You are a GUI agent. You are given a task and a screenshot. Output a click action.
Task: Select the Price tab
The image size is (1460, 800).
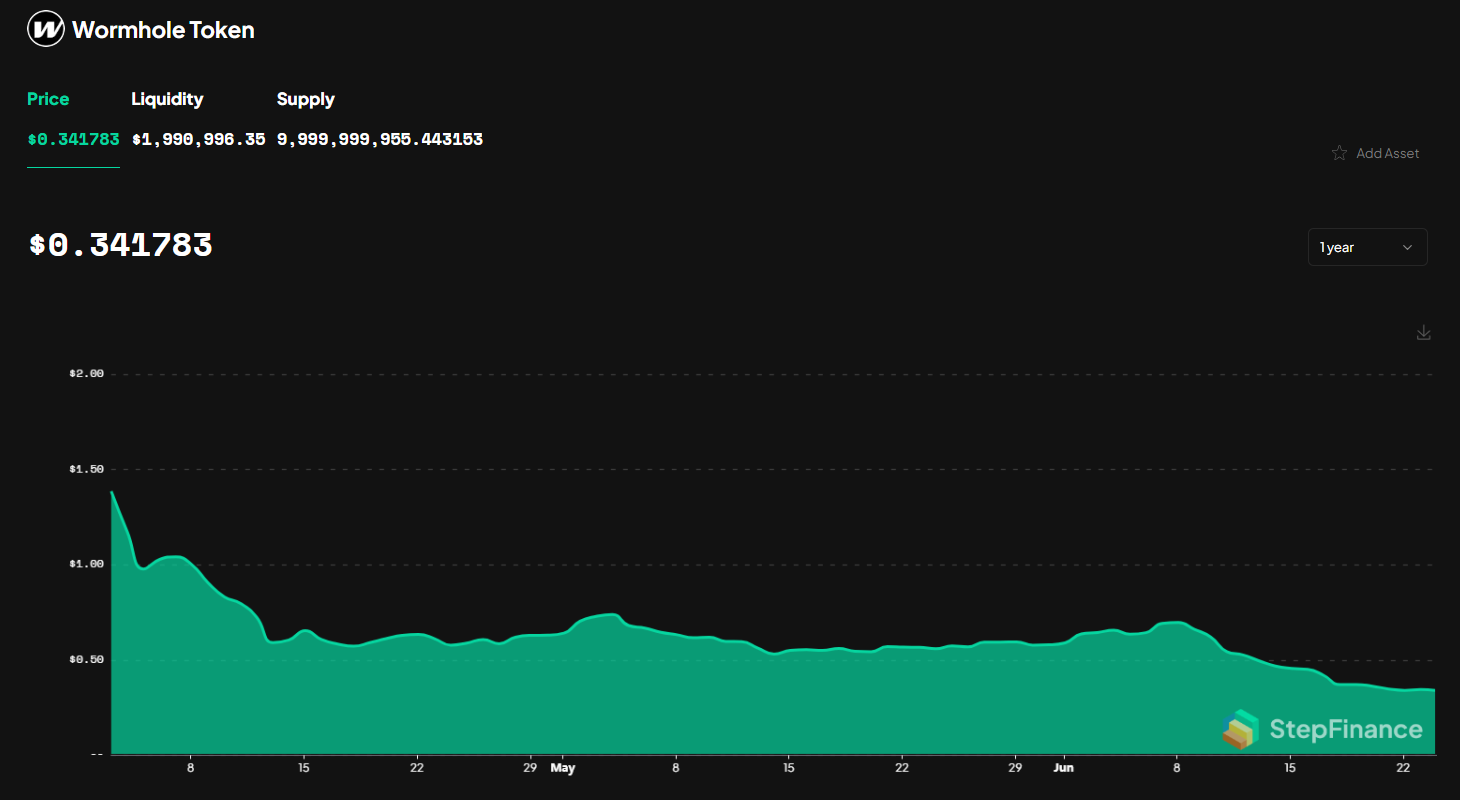click(48, 99)
